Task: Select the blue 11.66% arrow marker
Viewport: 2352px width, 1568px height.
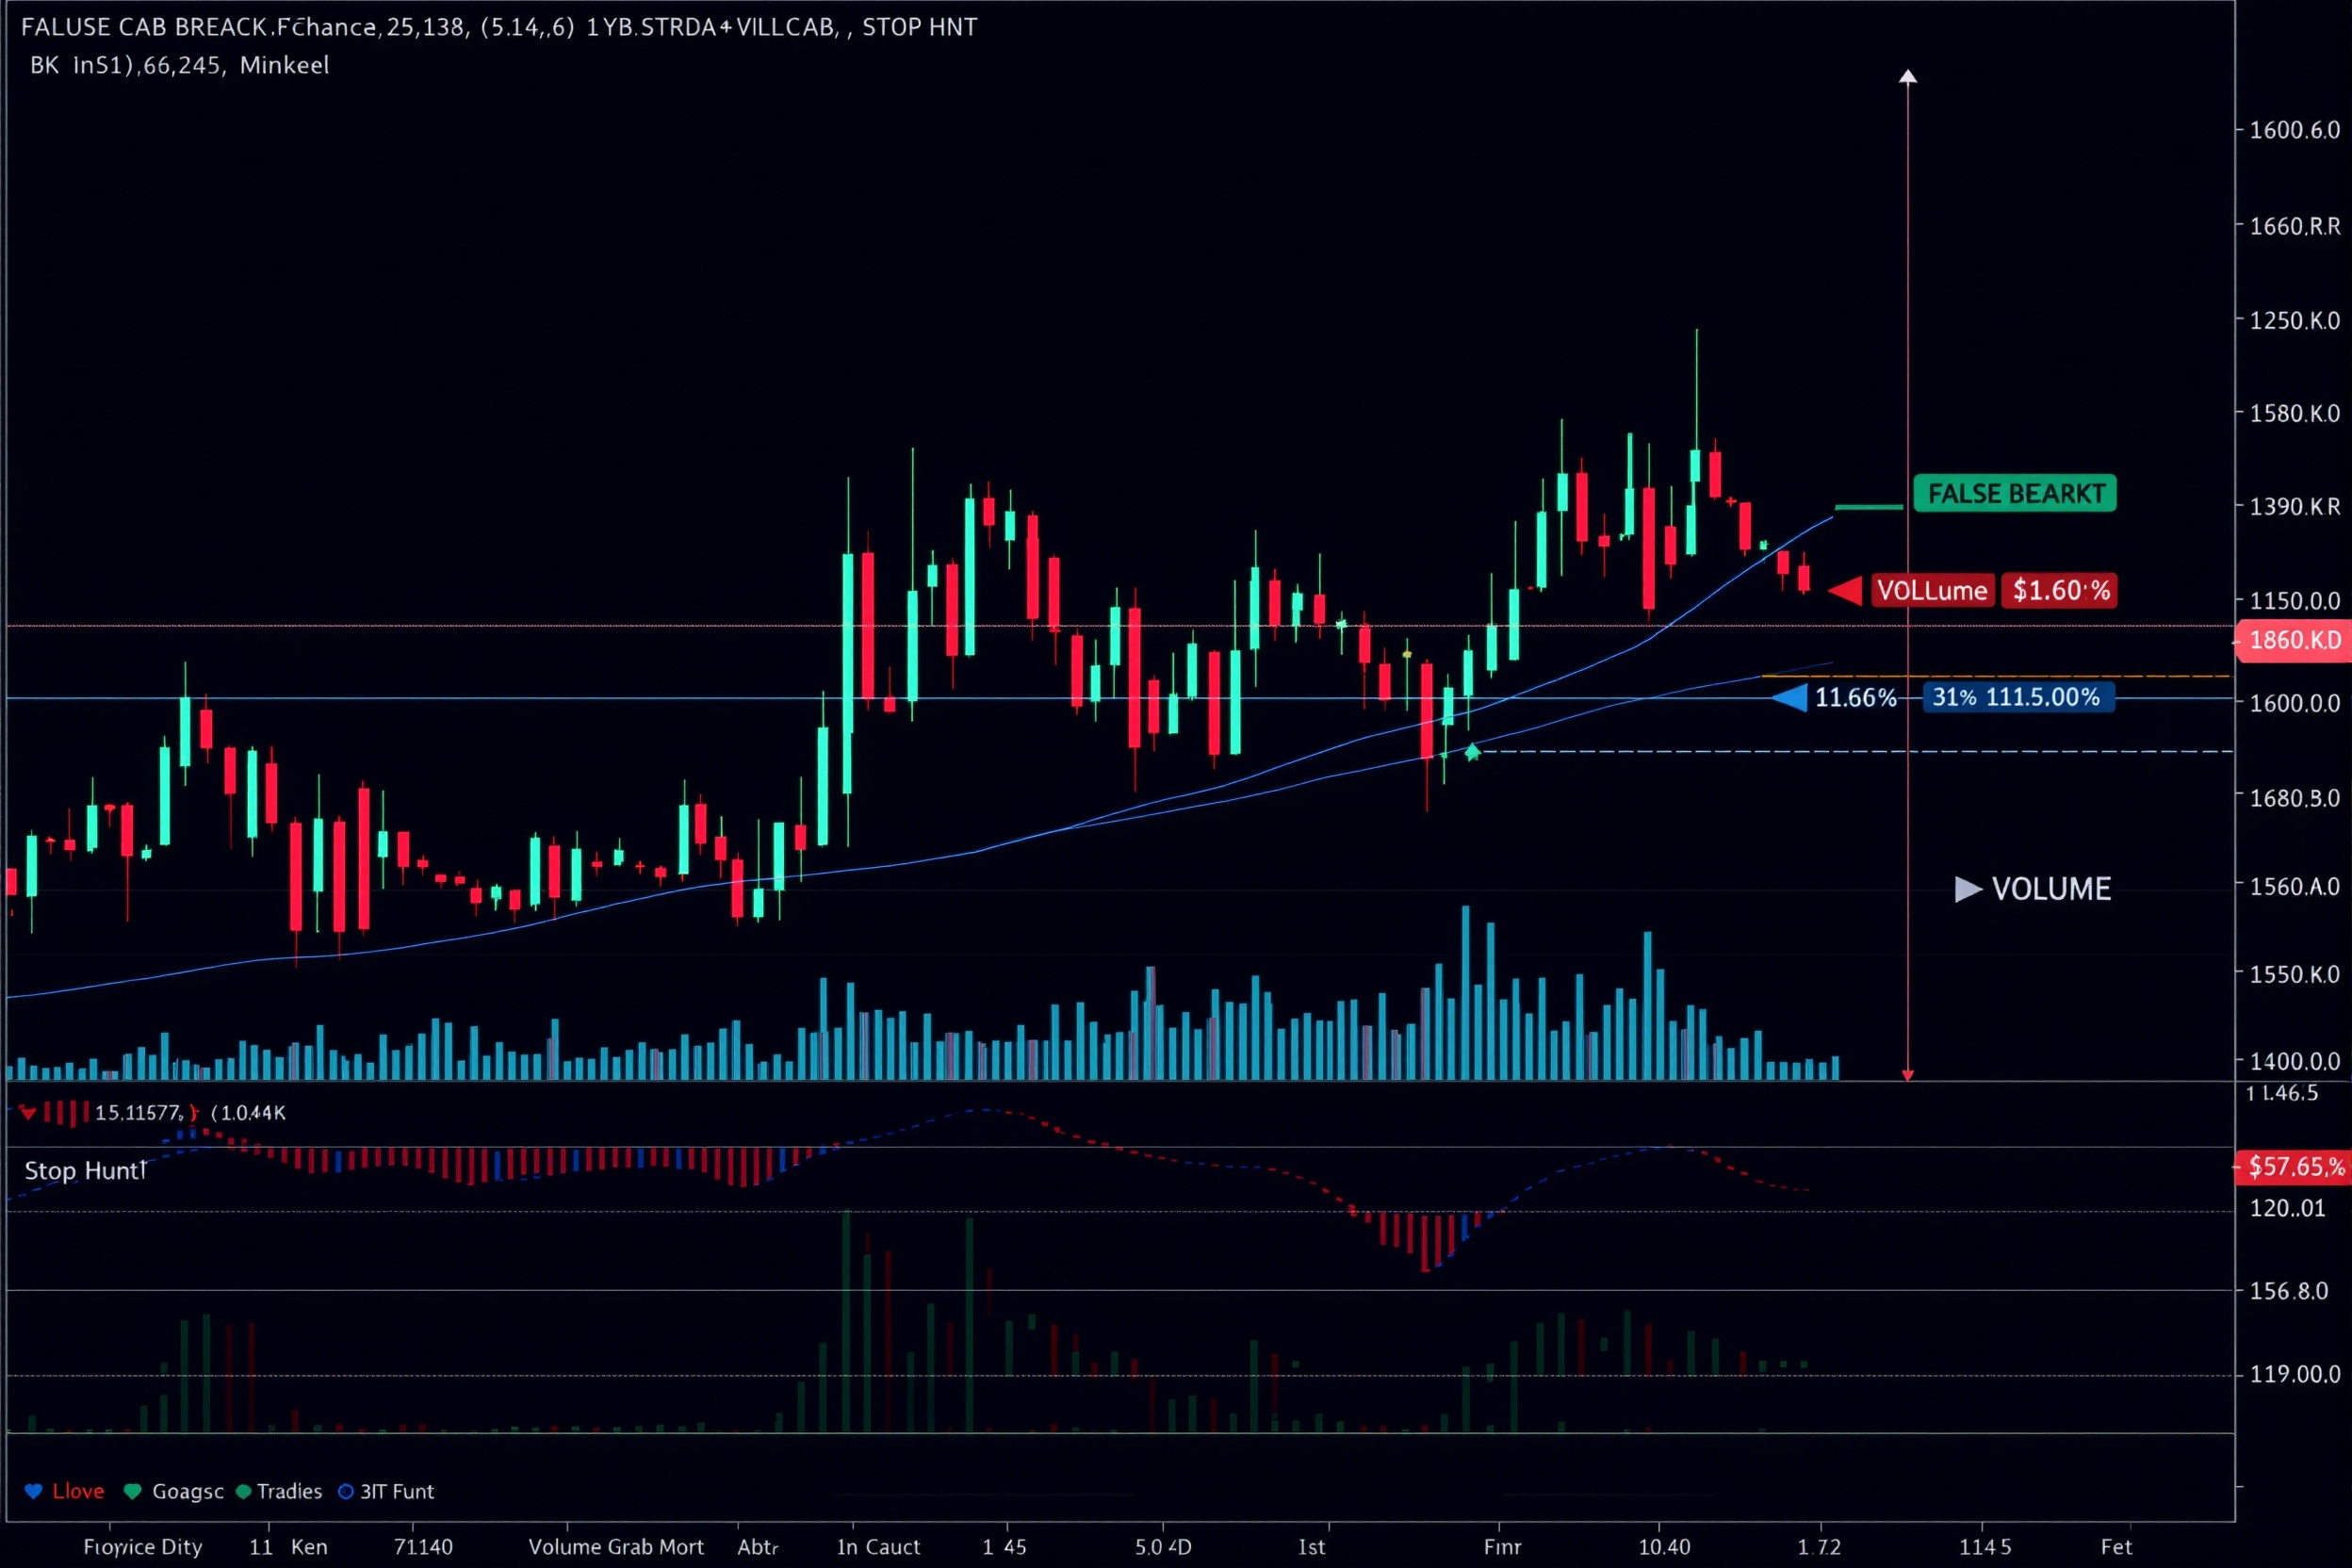Action: point(1790,698)
